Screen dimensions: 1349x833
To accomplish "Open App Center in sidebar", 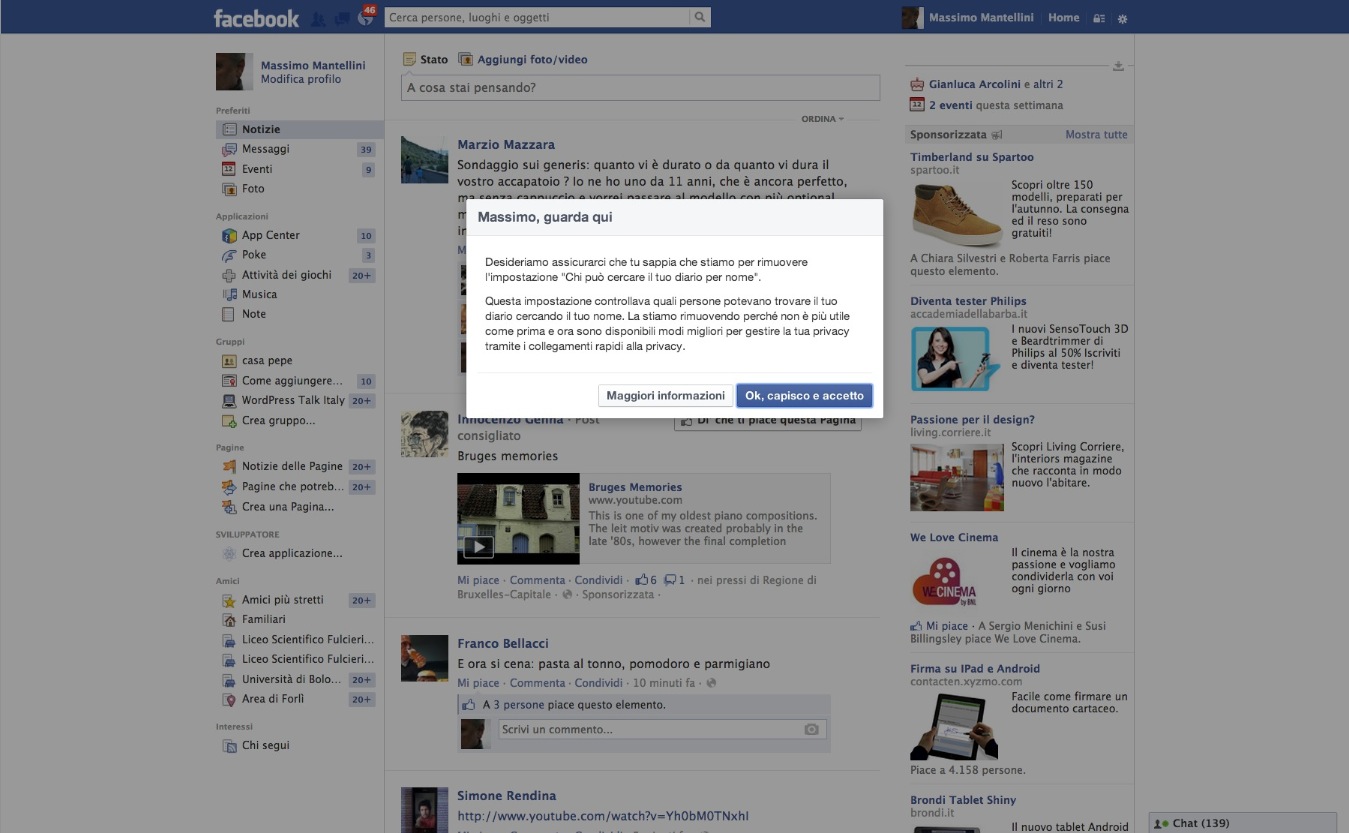I will click(x=270, y=235).
